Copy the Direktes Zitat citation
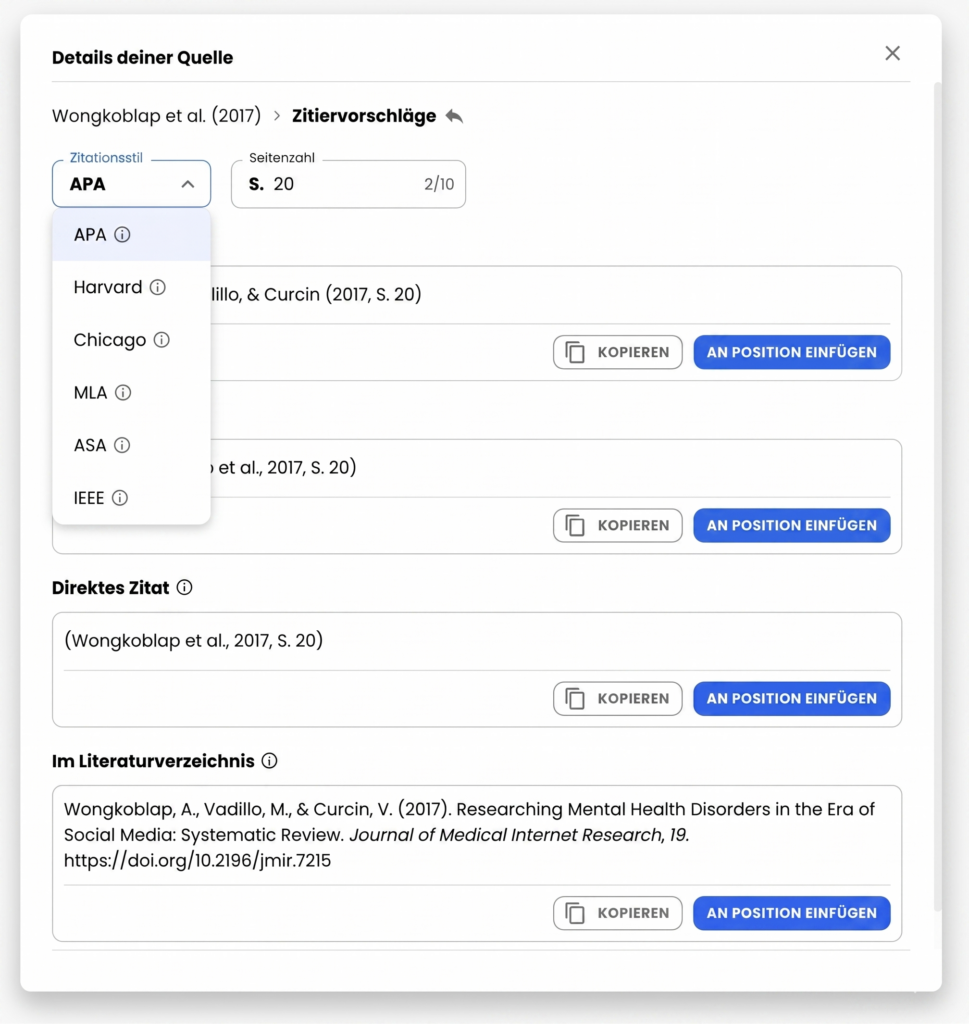969x1024 pixels. [x=618, y=699]
